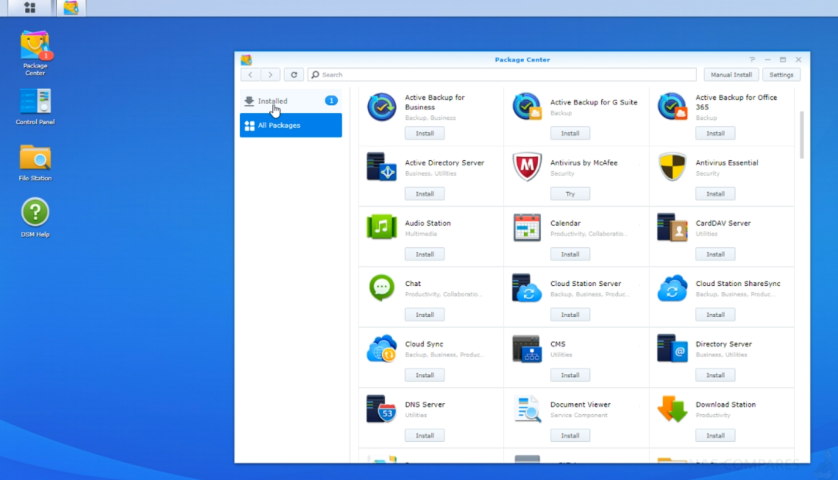Click the Cloud Station ShareSync icon
838x480 pixels.
click(x=672, y=288)
